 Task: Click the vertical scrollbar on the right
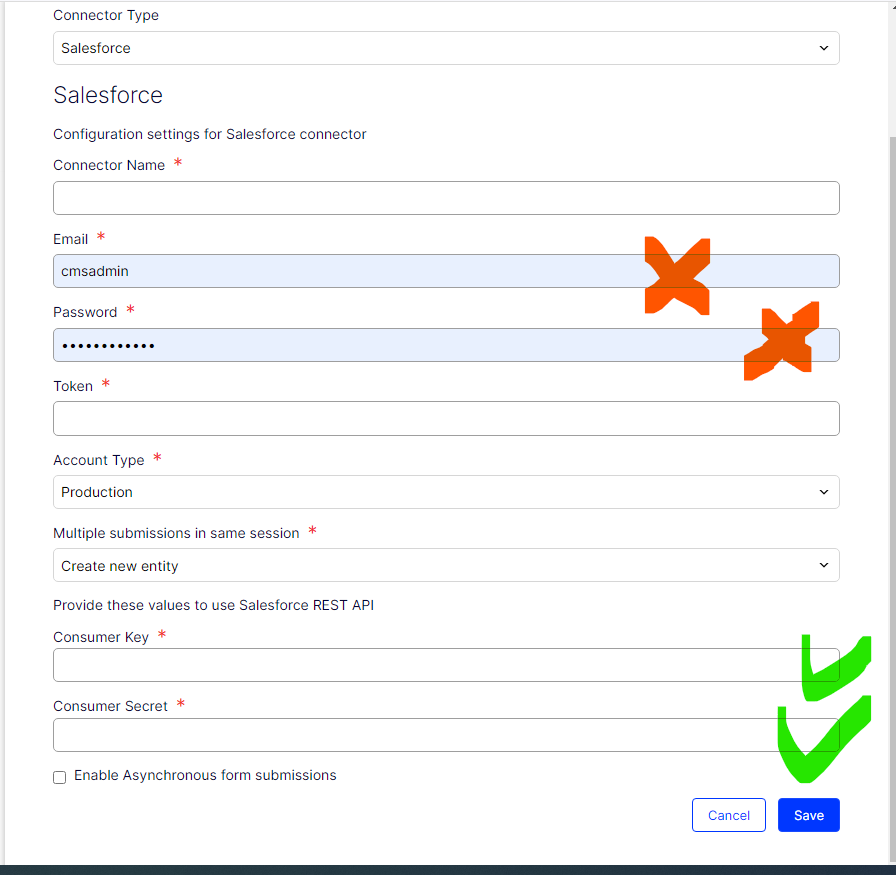coord(890,400)
